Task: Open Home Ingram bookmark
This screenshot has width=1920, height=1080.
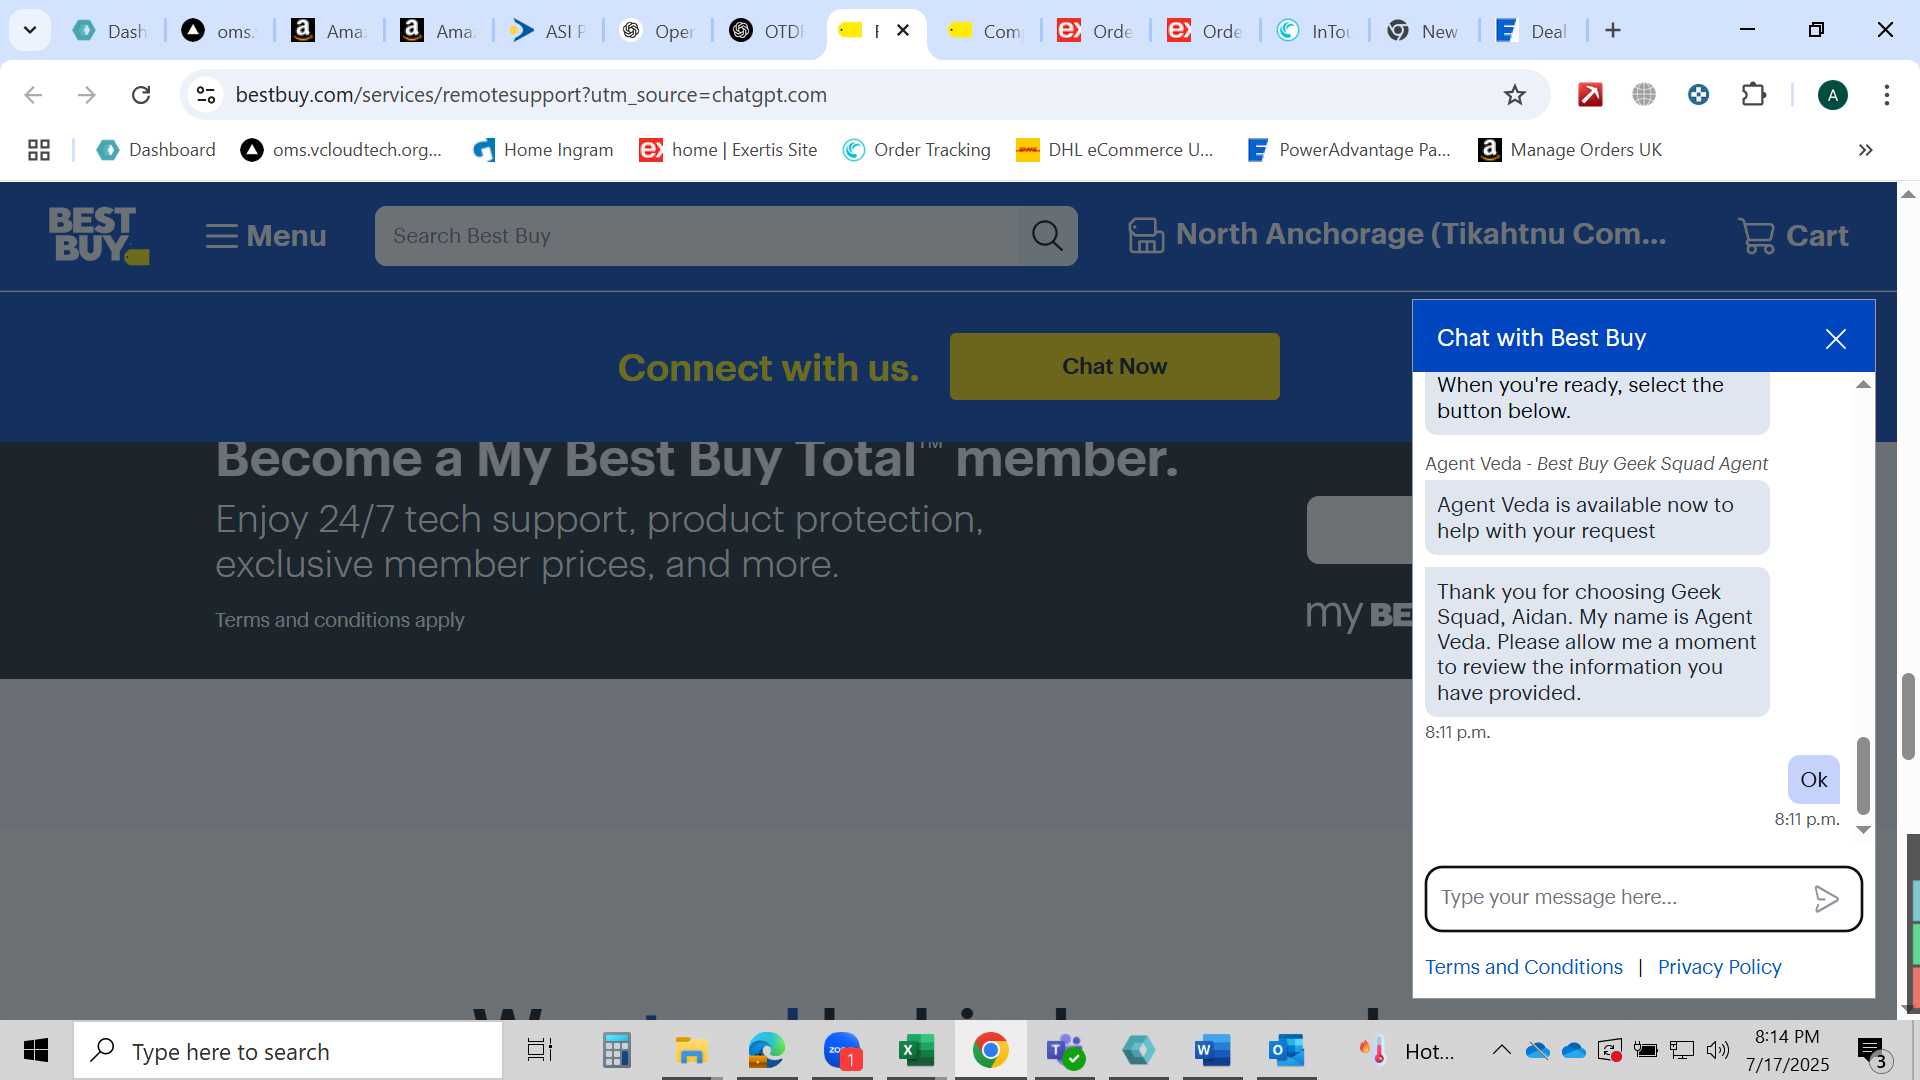Action: coord(543,150)
